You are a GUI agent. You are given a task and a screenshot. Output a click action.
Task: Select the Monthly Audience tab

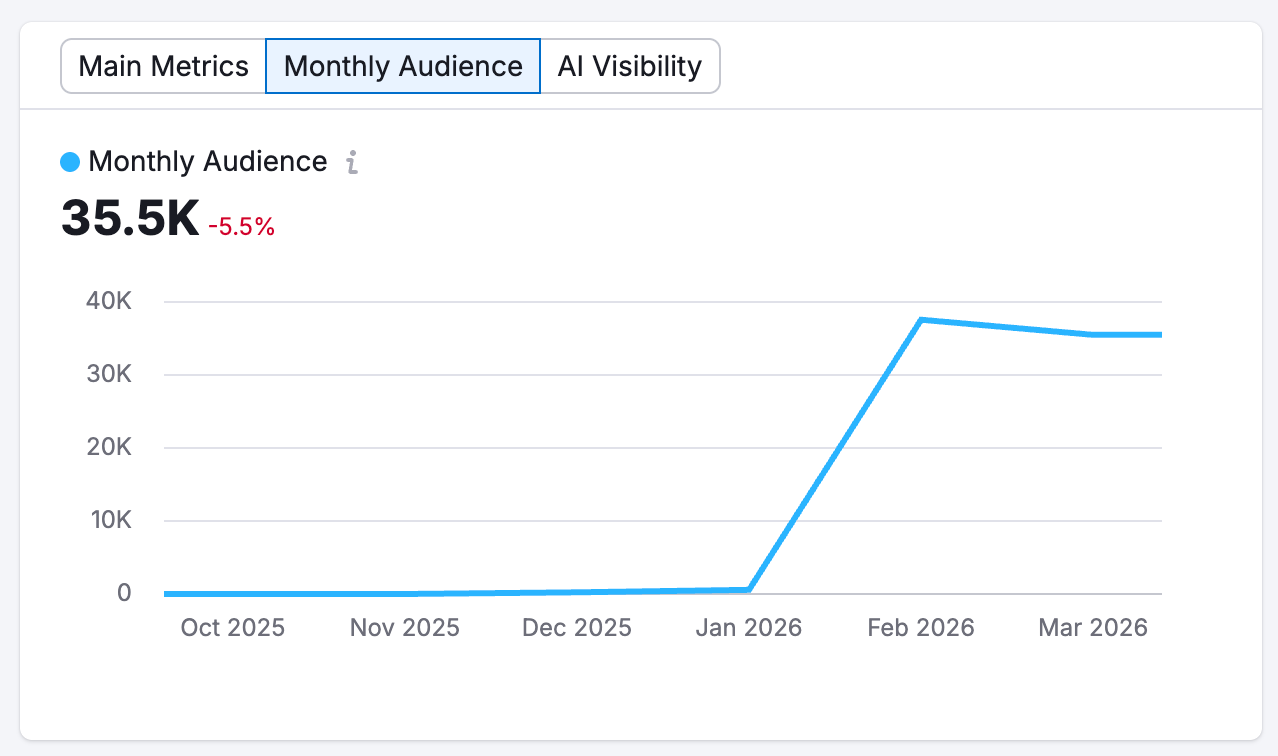(x=402, y=66)
